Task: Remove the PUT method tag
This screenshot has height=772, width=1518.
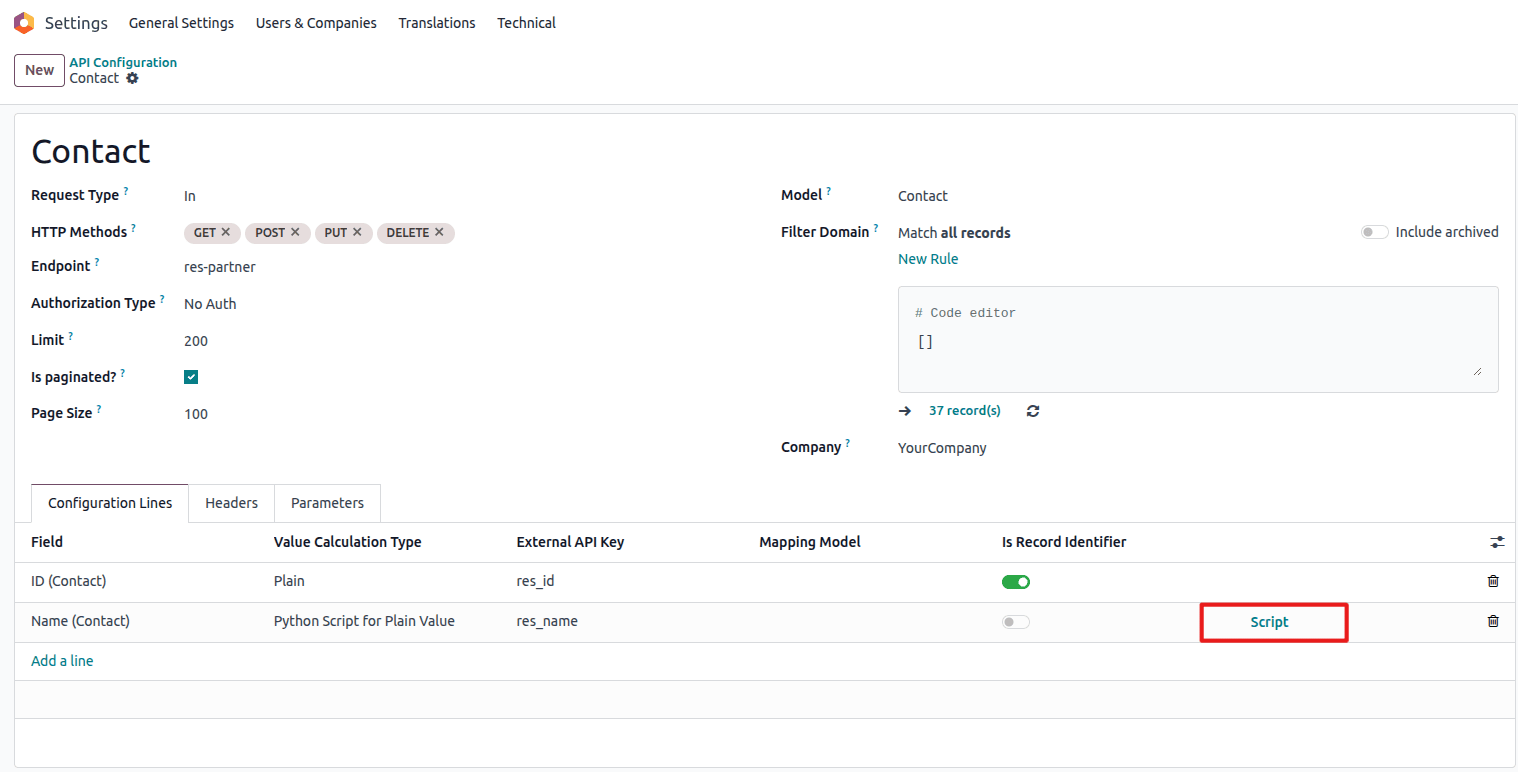Action: tap(357, 232)
